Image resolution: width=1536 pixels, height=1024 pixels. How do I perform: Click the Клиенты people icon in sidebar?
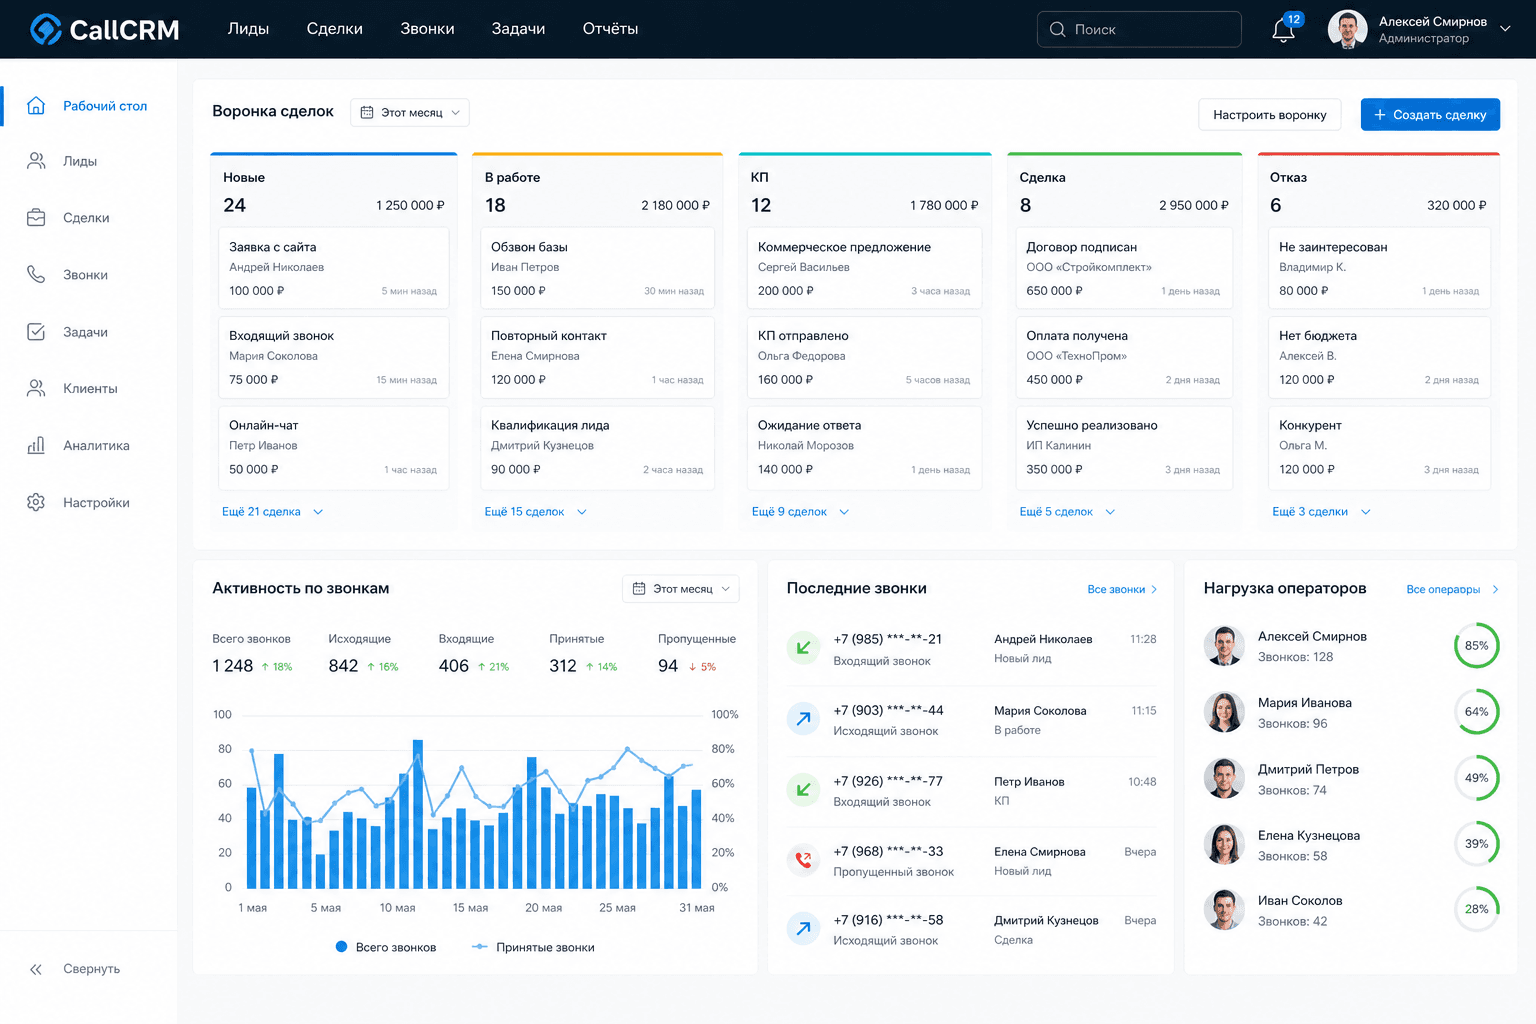[x=36, y=388]
